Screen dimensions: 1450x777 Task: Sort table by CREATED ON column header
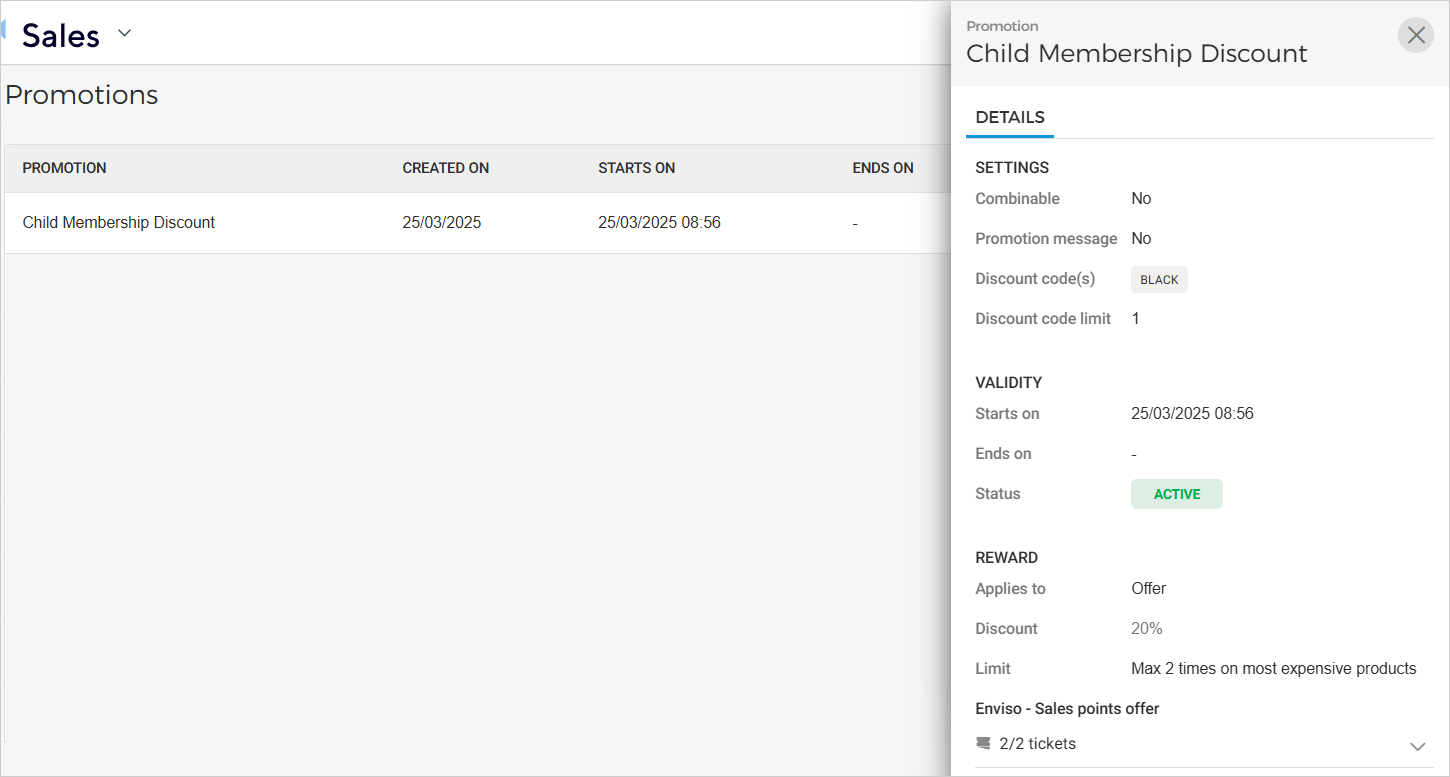pyautogui.click(x=445, y=168)
